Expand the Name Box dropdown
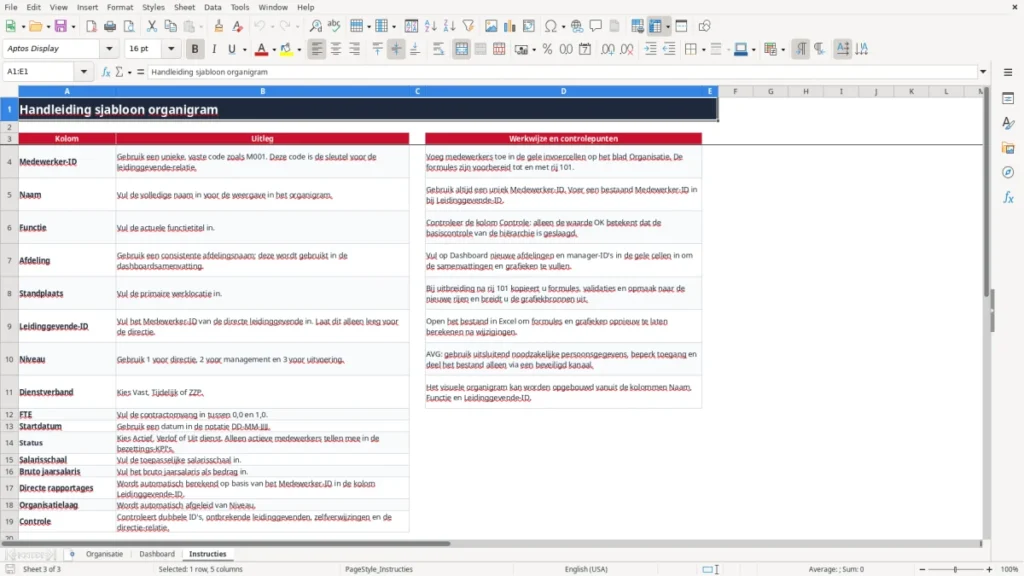Viewport: 1024px width, 576px height. click(84, 72)
